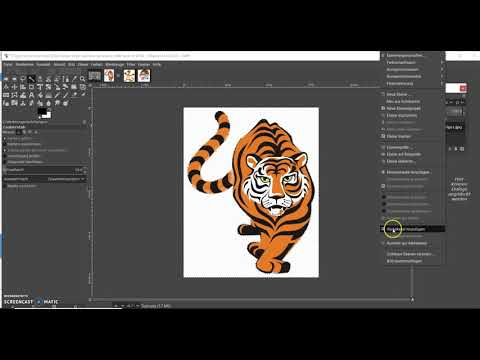Open the Fenster menu
480x360 pixels.
[x=144, y=64]
